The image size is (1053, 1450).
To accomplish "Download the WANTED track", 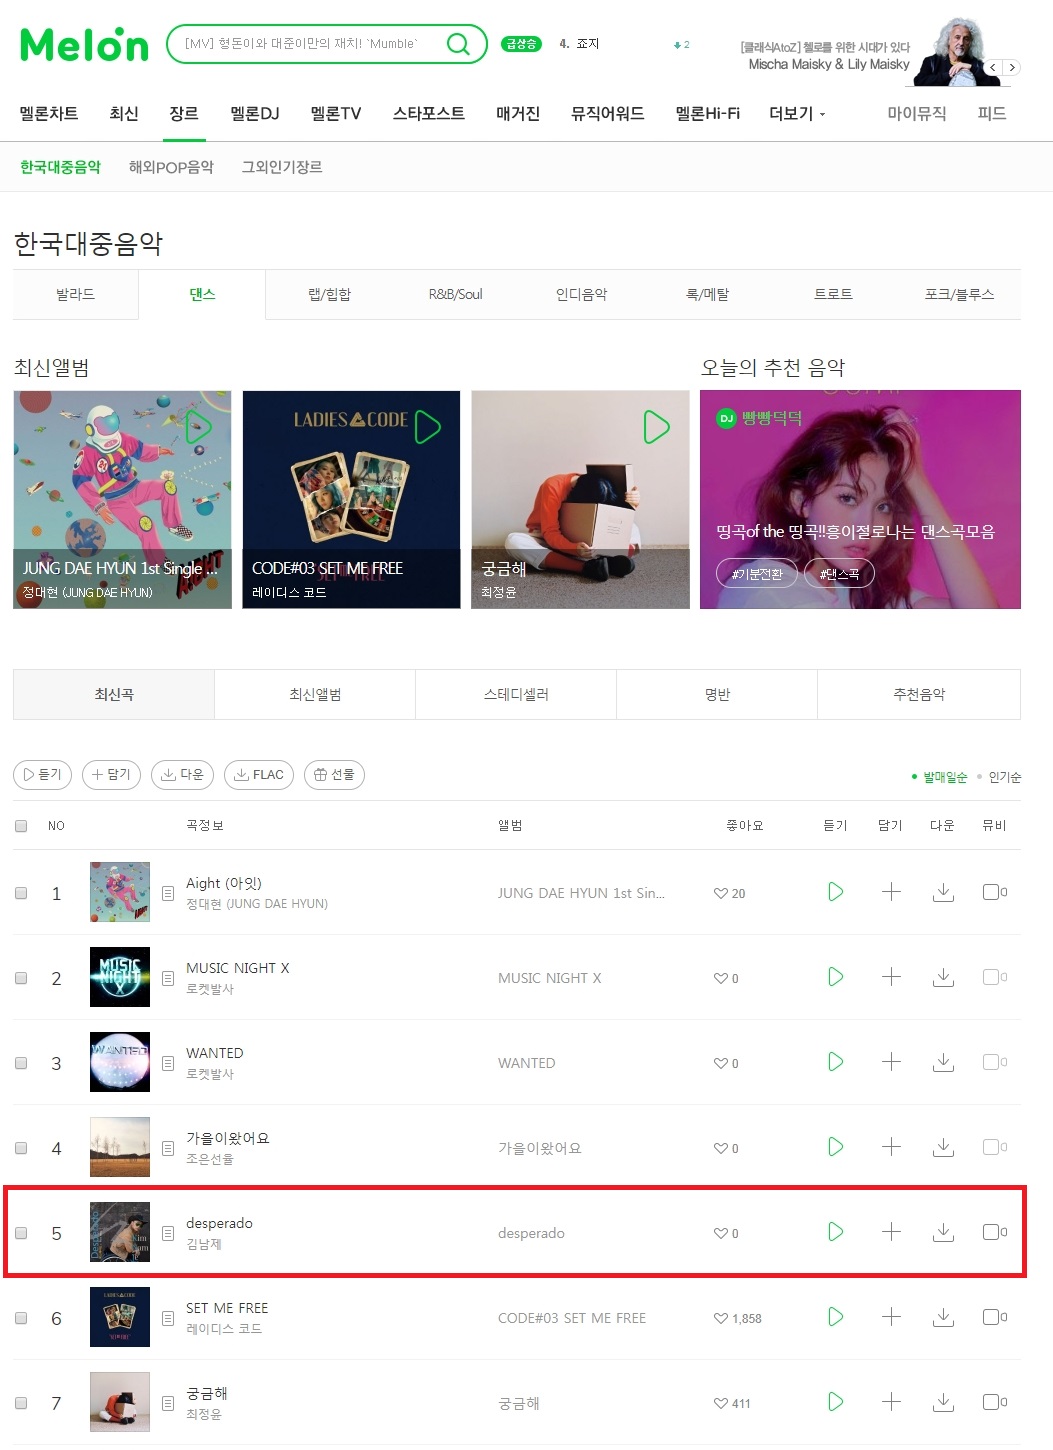I will tap(943, 1062).
